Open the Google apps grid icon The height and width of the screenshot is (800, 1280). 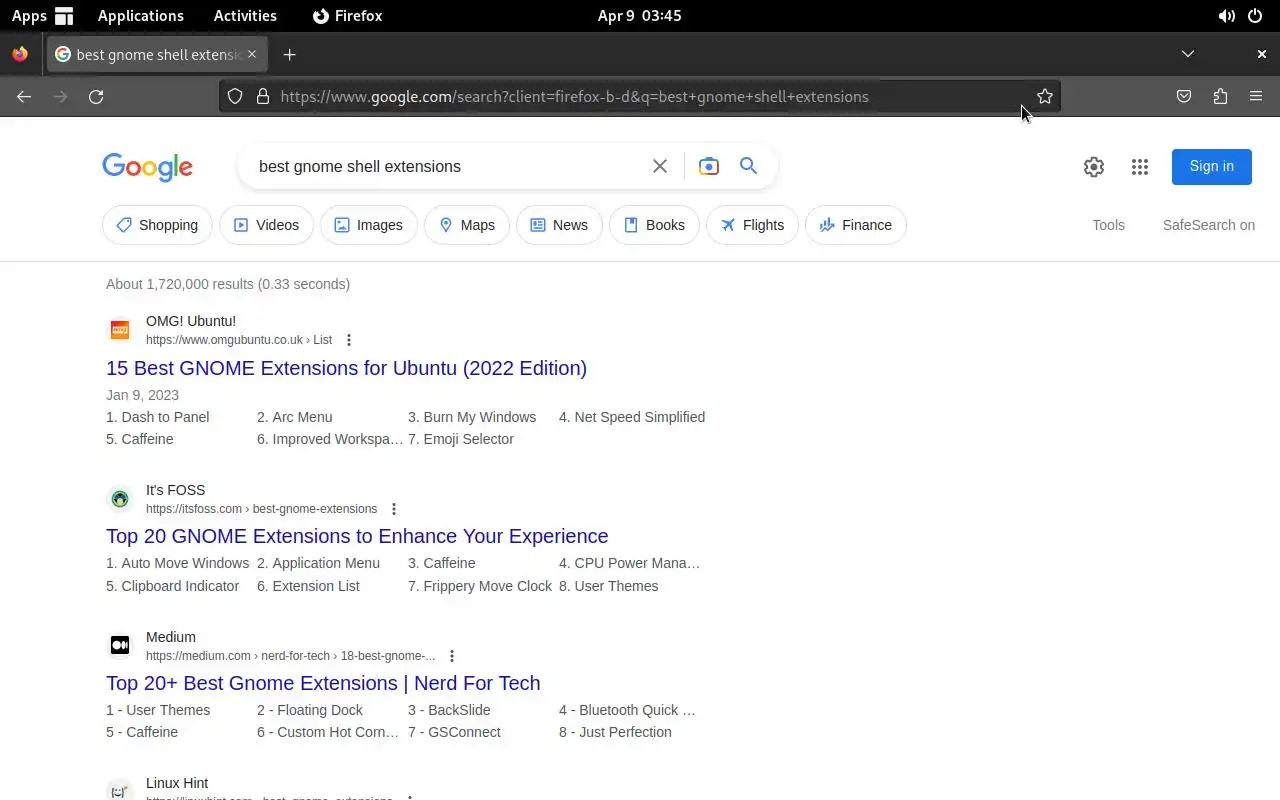[x=1140, y=167]
